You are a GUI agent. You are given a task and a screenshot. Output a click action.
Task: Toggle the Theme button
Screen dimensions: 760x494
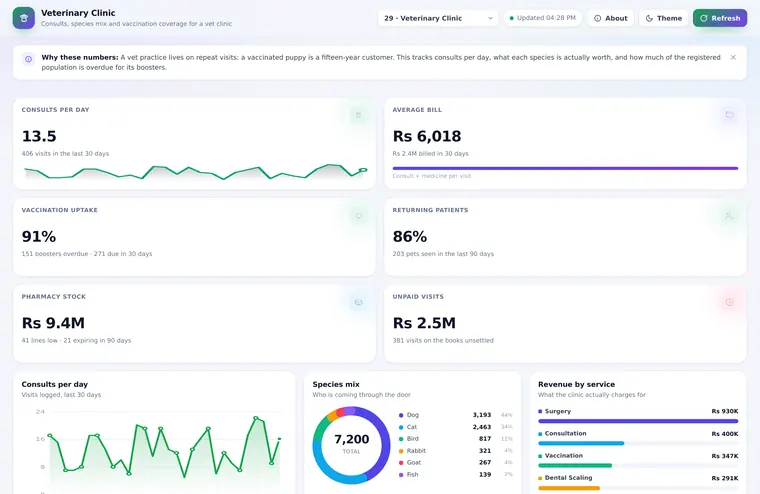[664, 18]
